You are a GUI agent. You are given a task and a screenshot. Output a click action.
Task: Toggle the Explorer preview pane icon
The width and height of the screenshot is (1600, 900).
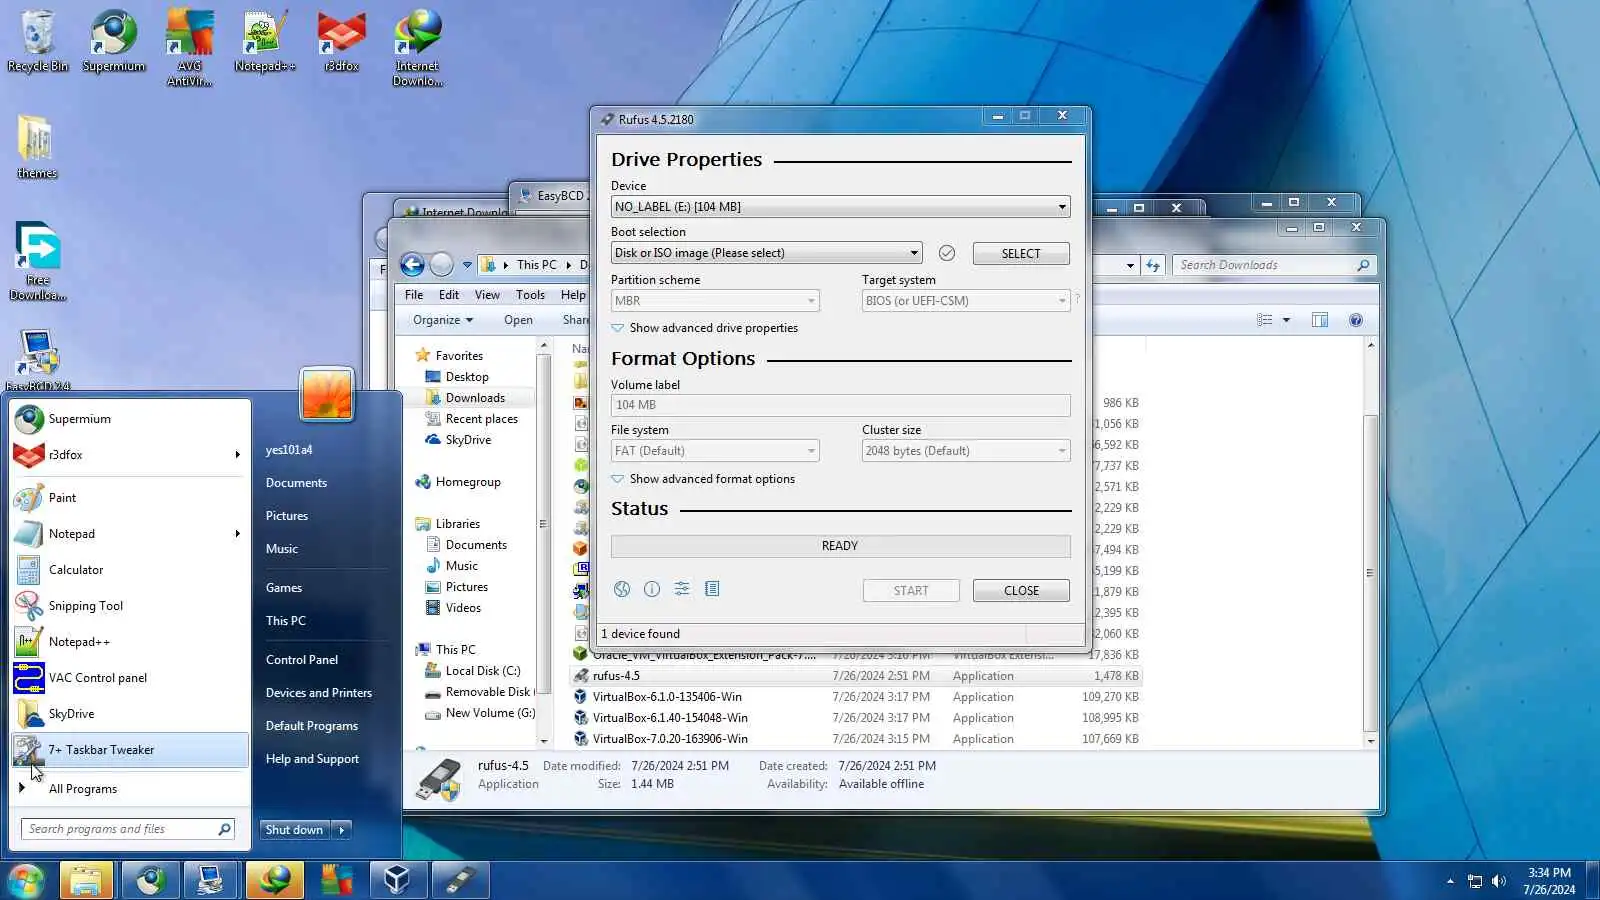[x=1320, y=320]
